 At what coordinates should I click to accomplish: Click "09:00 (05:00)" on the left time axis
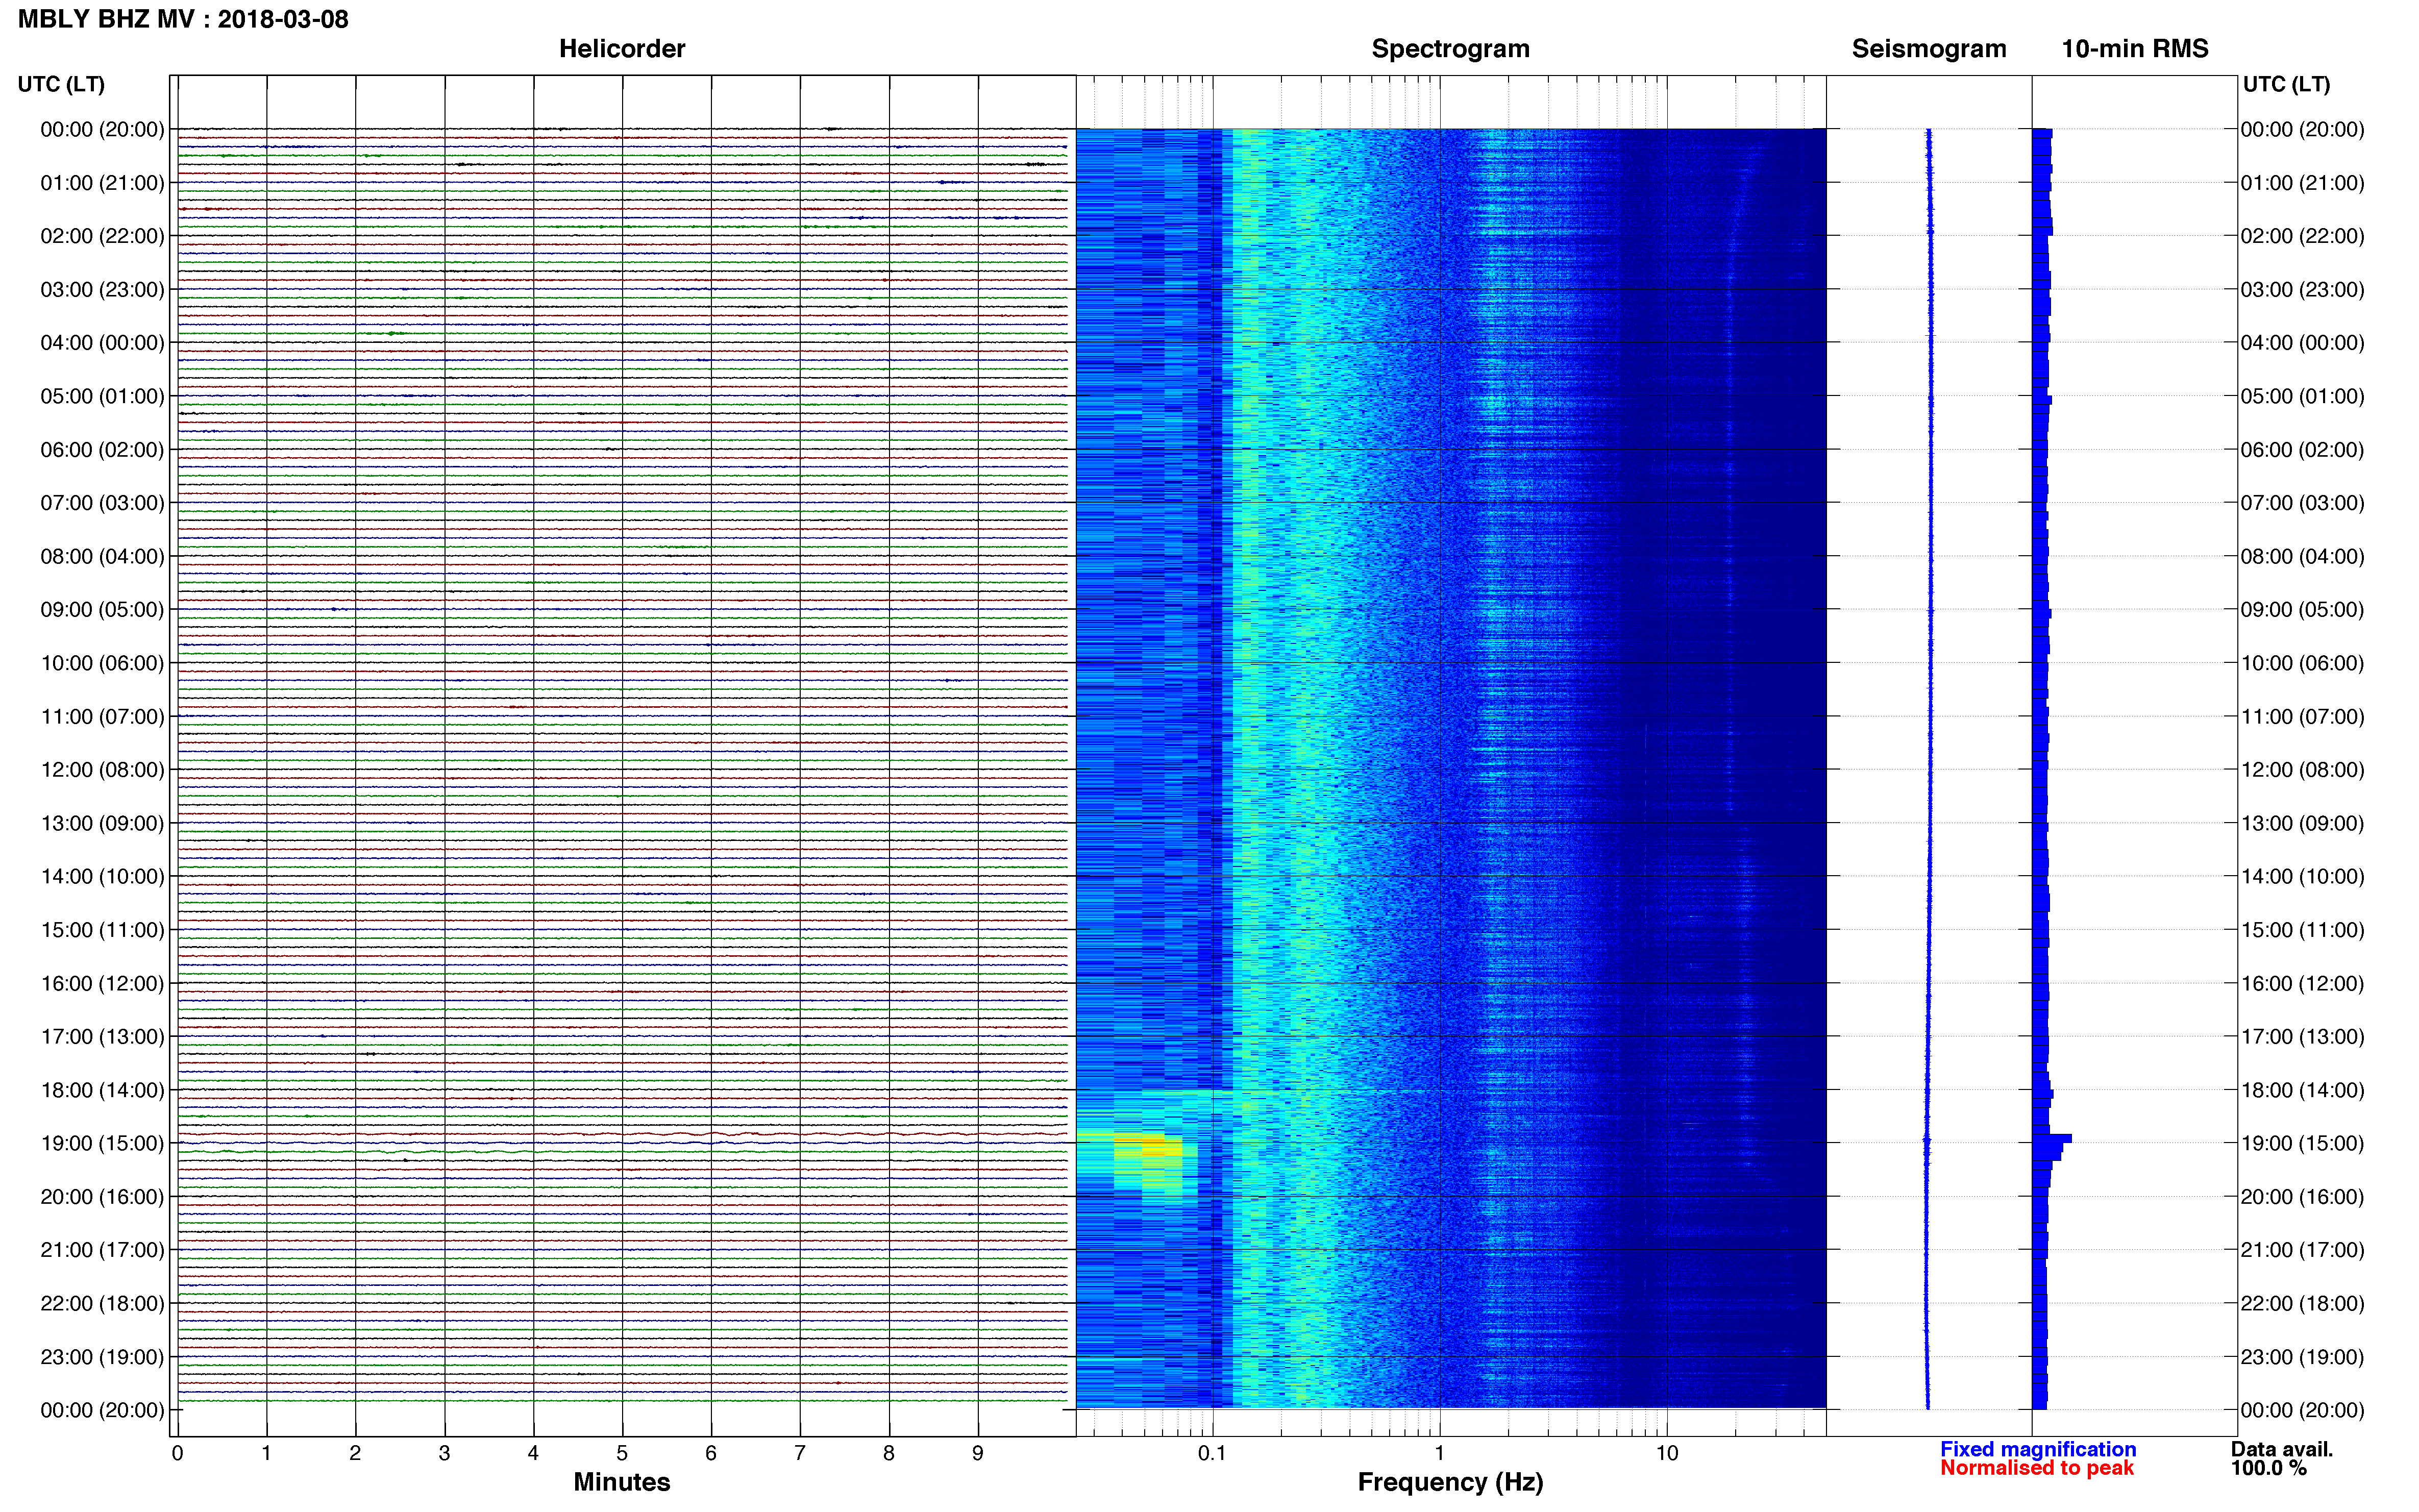[x=102, y=610]
